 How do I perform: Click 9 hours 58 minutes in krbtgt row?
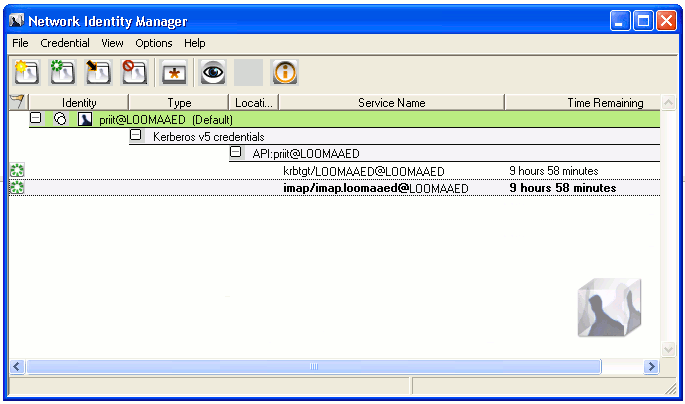click(554, 171)
